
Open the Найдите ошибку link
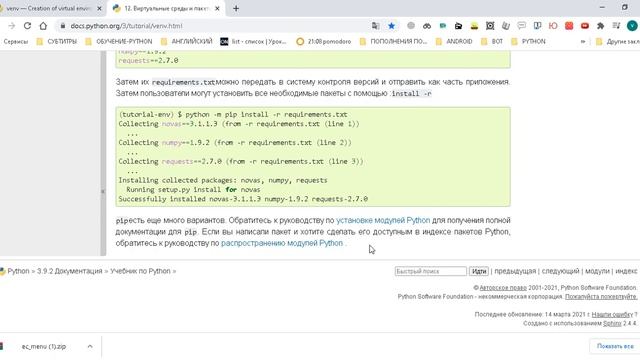[x=612, y=315]
